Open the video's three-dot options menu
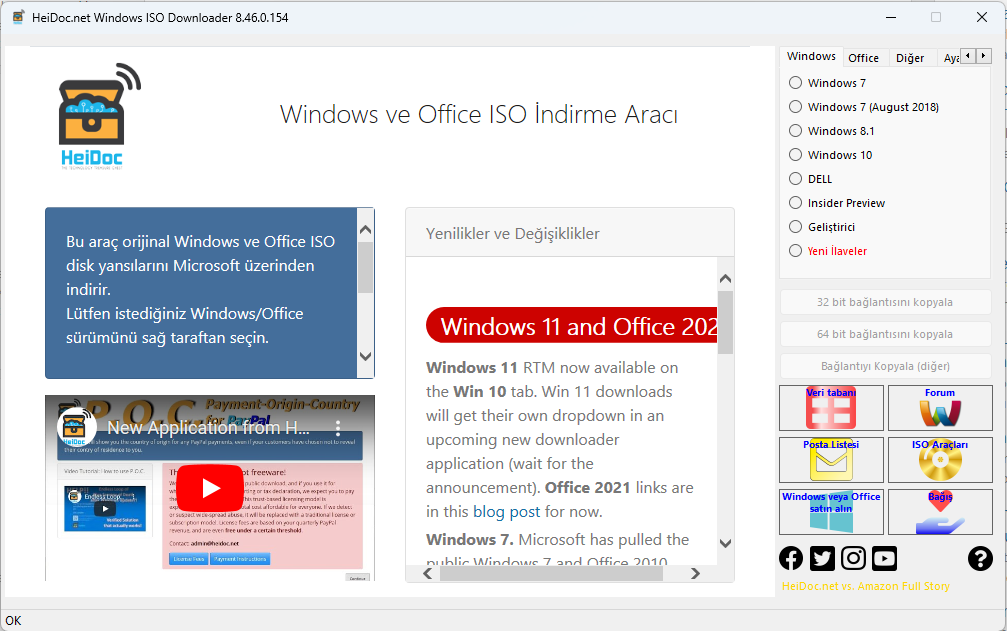Image resolution: width=1007 pixels, height=631 pixels. tap(338, 428)
